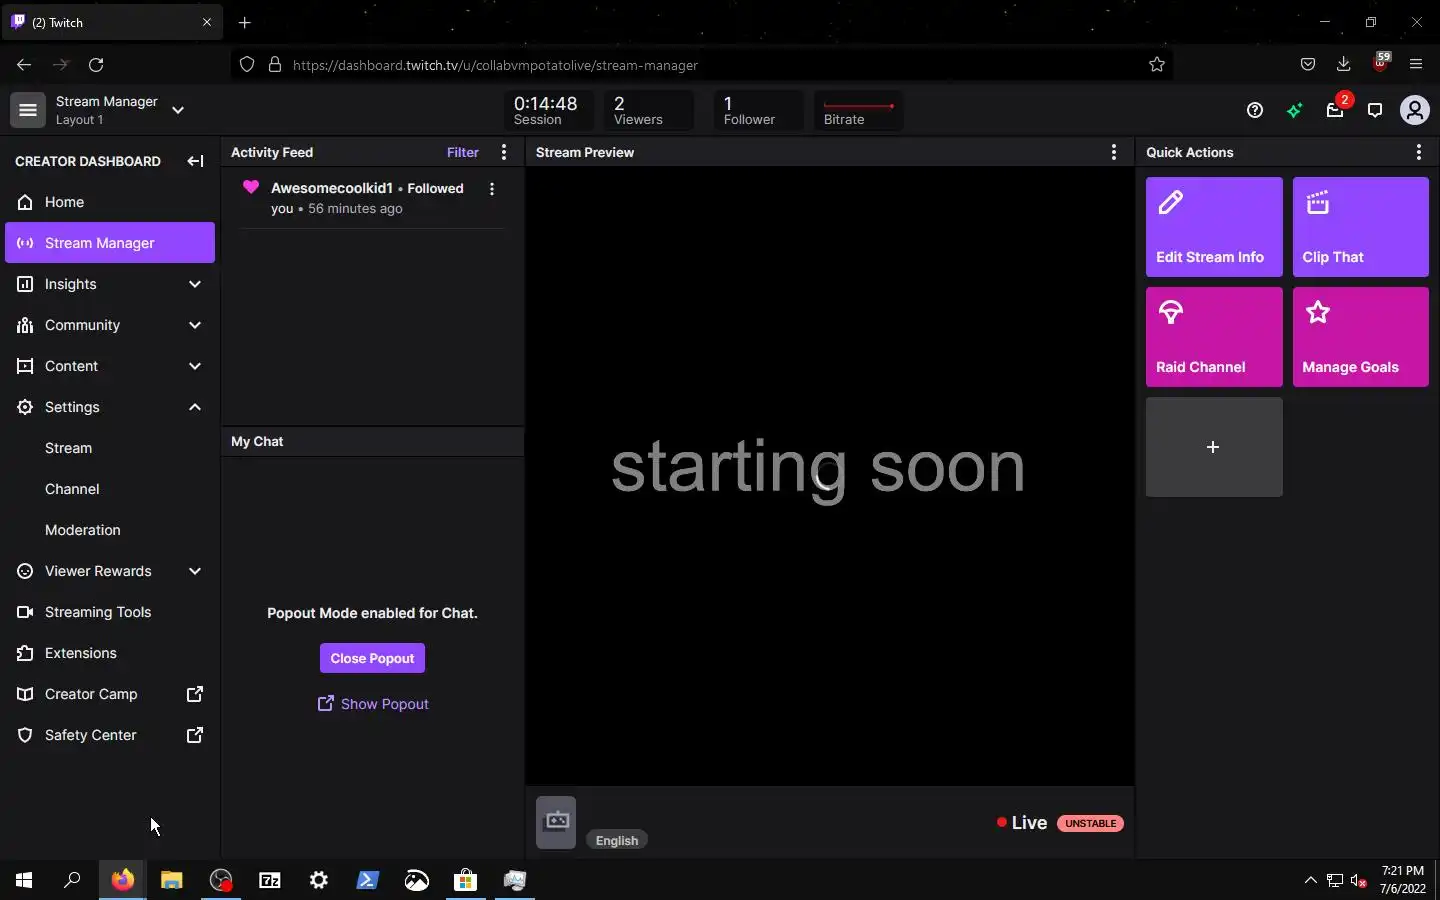
Task: Click the URL address bar
Action: pos(700,65)
